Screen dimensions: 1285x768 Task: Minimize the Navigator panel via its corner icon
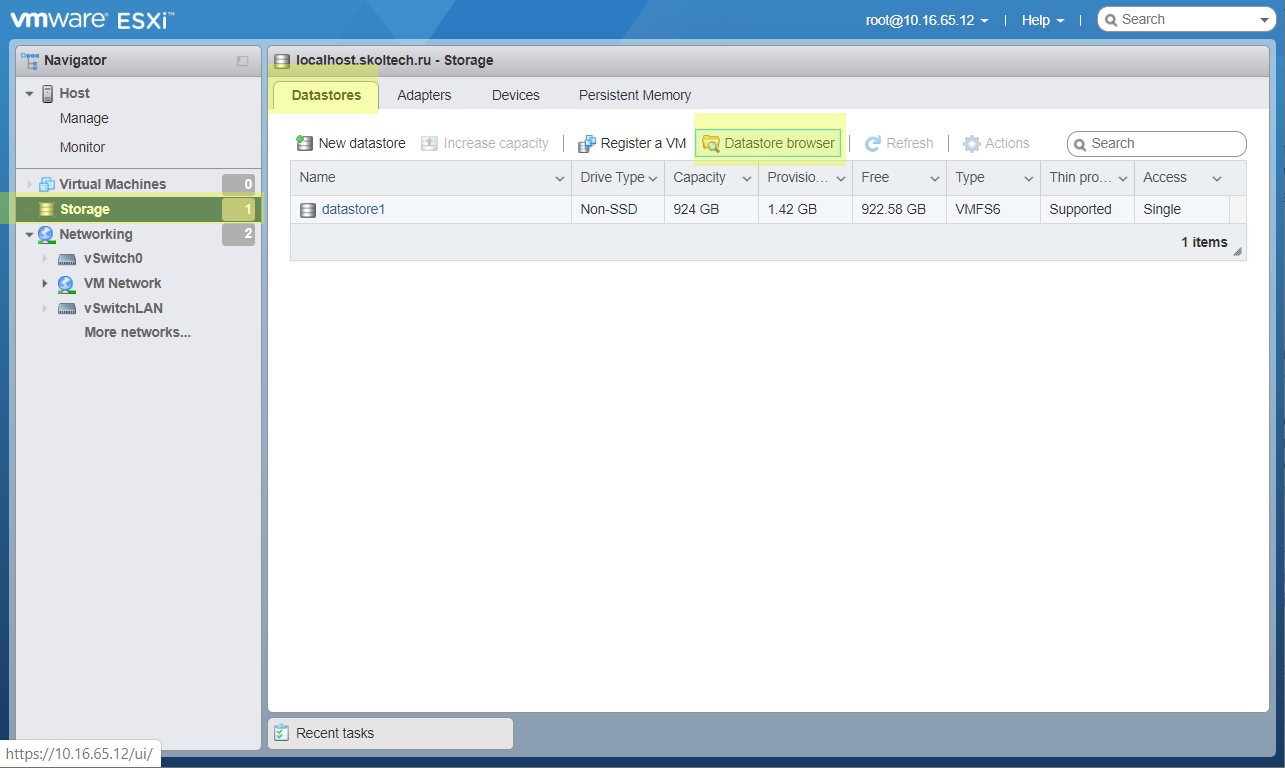[242, 61]
